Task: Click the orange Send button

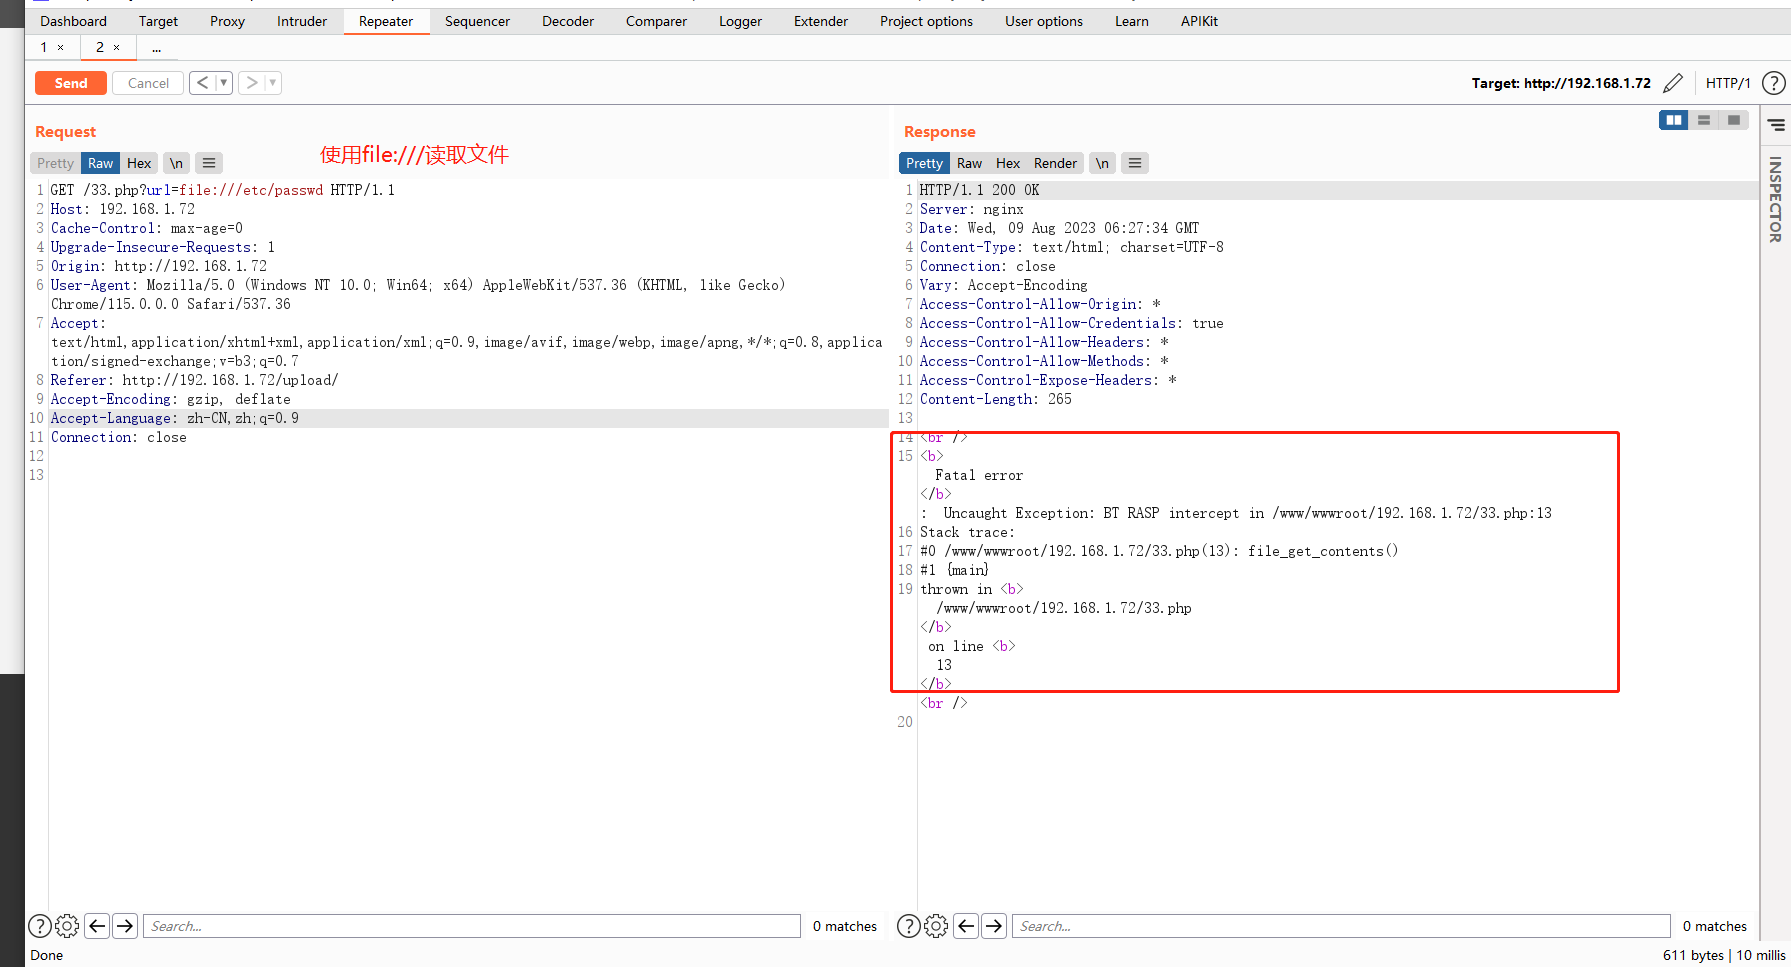Action: [71, 83]
